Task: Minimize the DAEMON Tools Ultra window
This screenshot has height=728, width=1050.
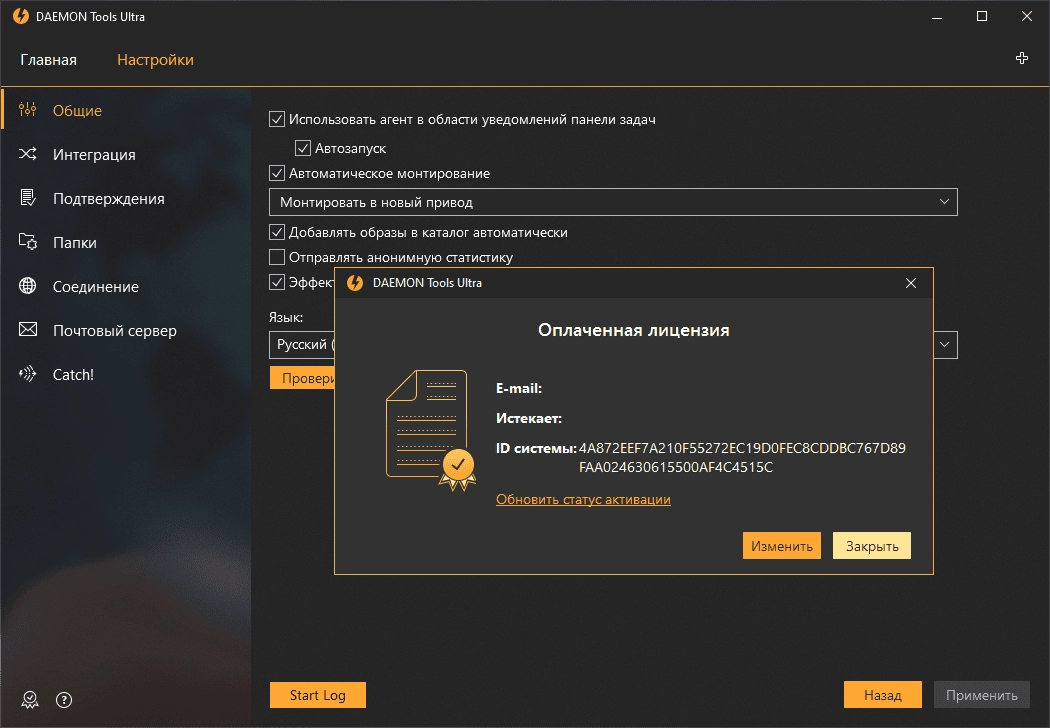Action: (x=937, y=16)
